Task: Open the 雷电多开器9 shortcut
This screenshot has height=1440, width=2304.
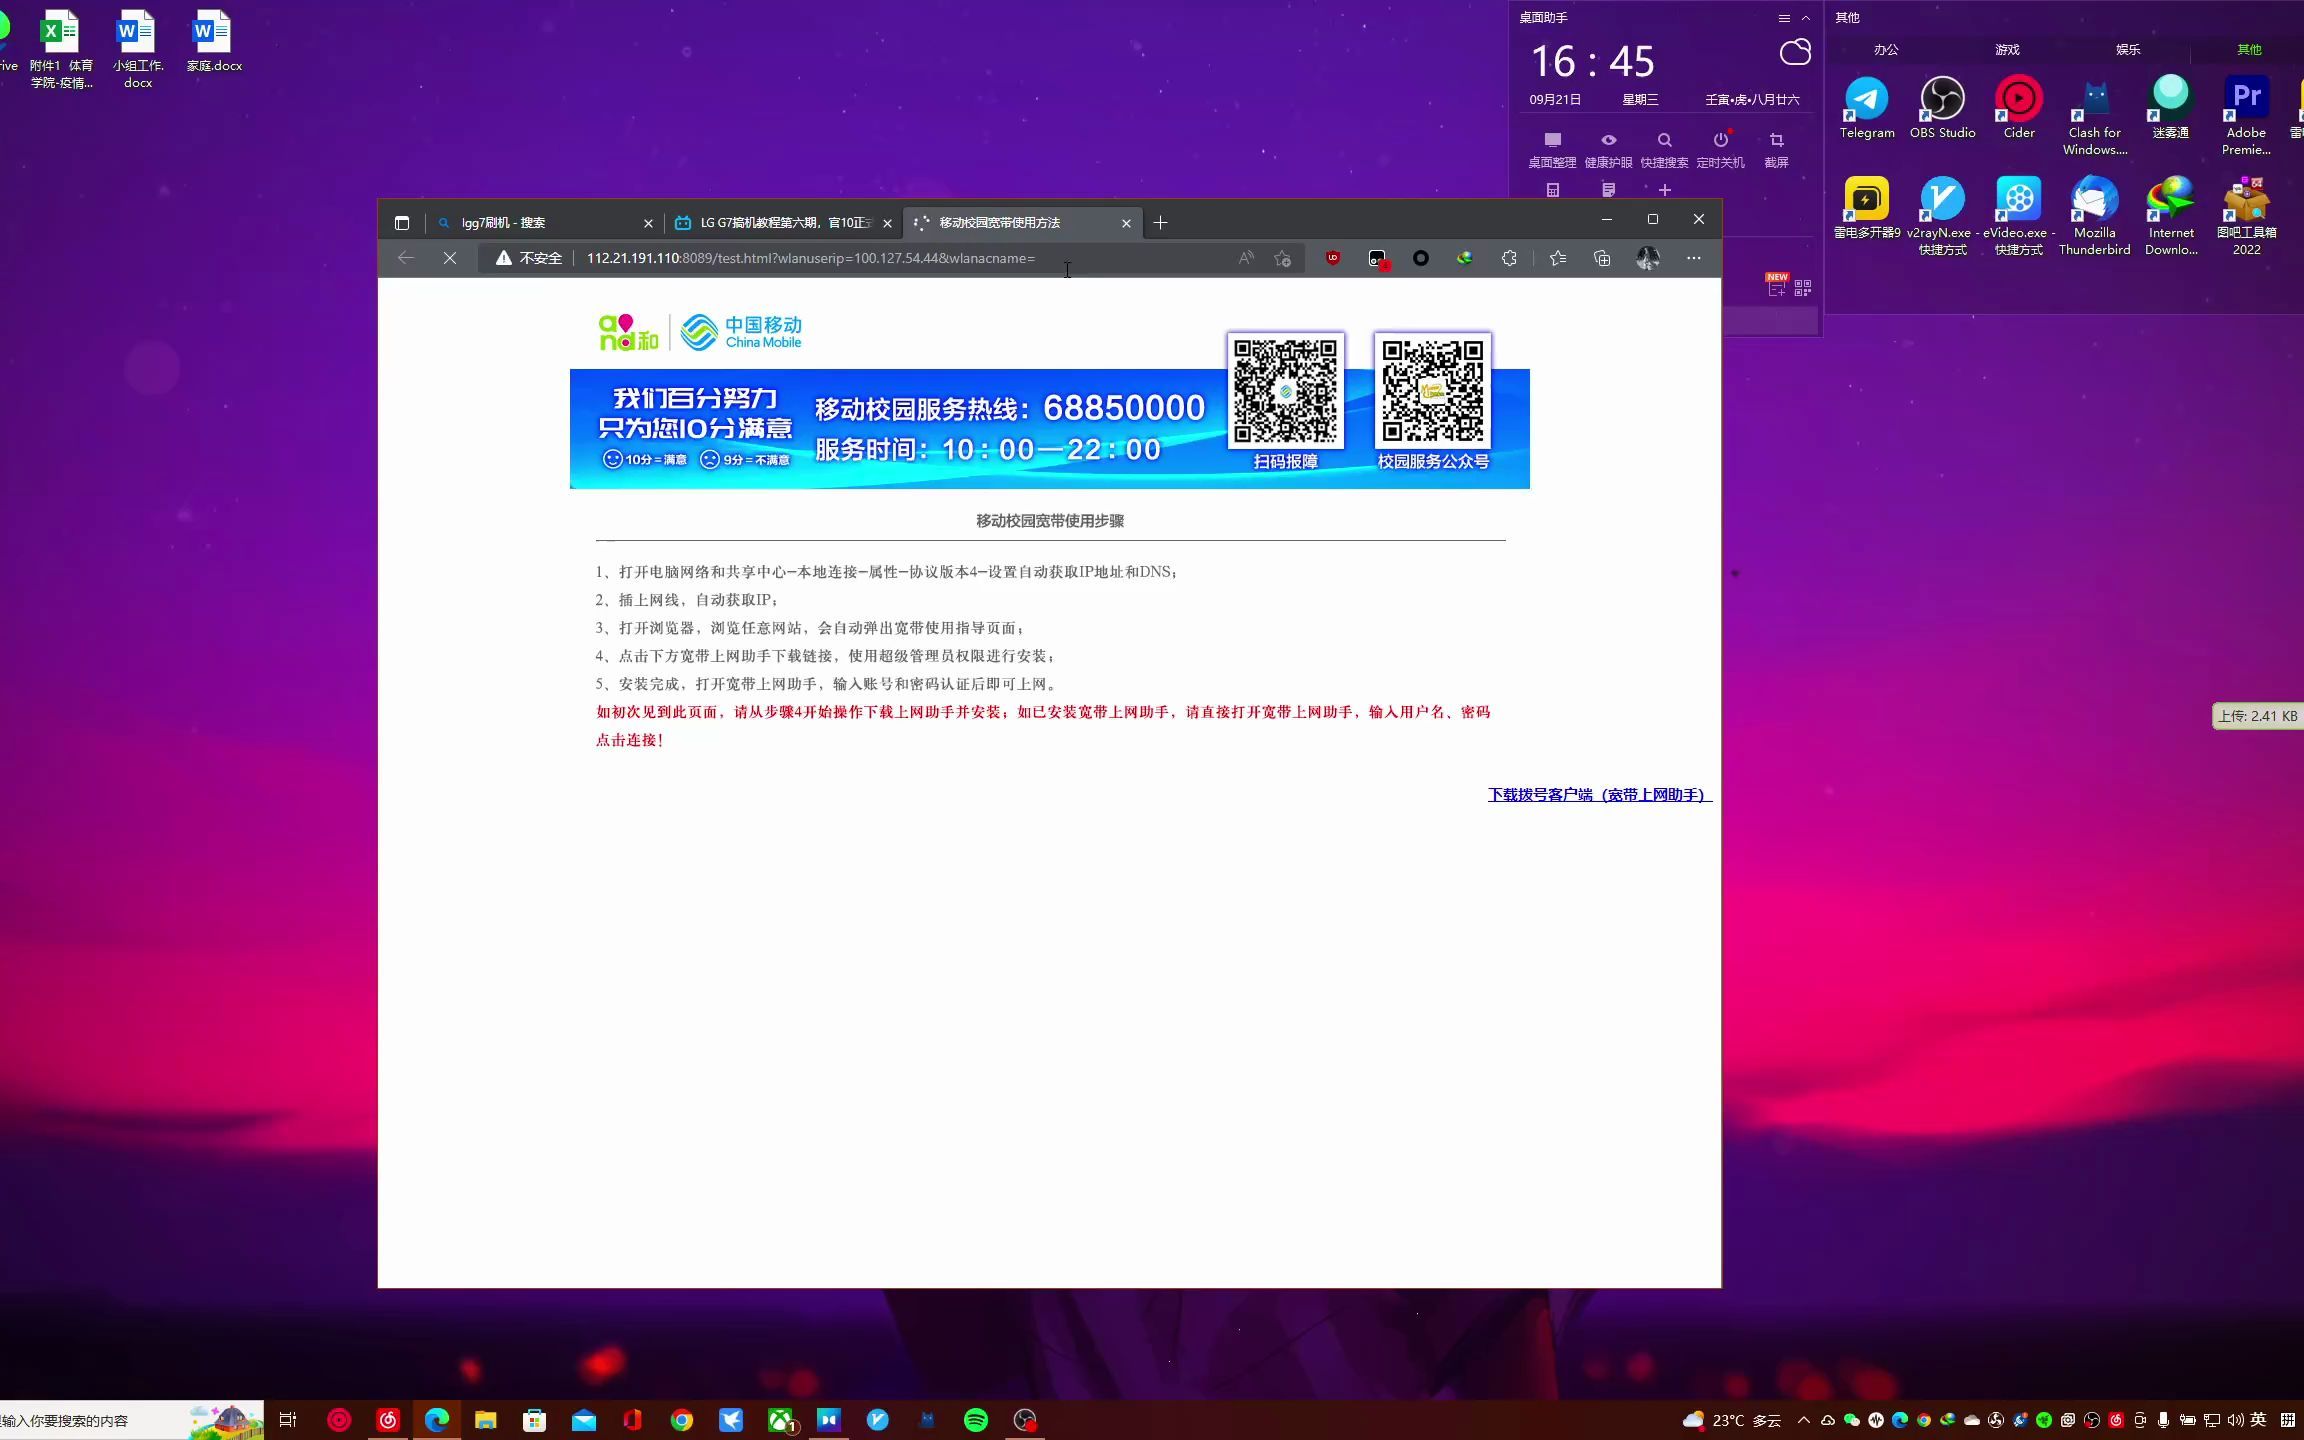Action: (x=1866, y=208)
